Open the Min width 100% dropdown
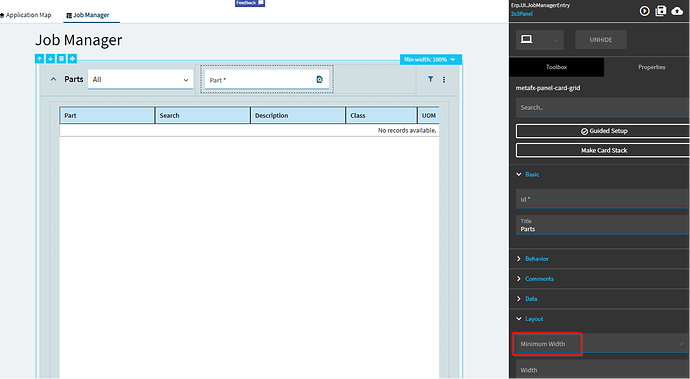 pos(430,59)
